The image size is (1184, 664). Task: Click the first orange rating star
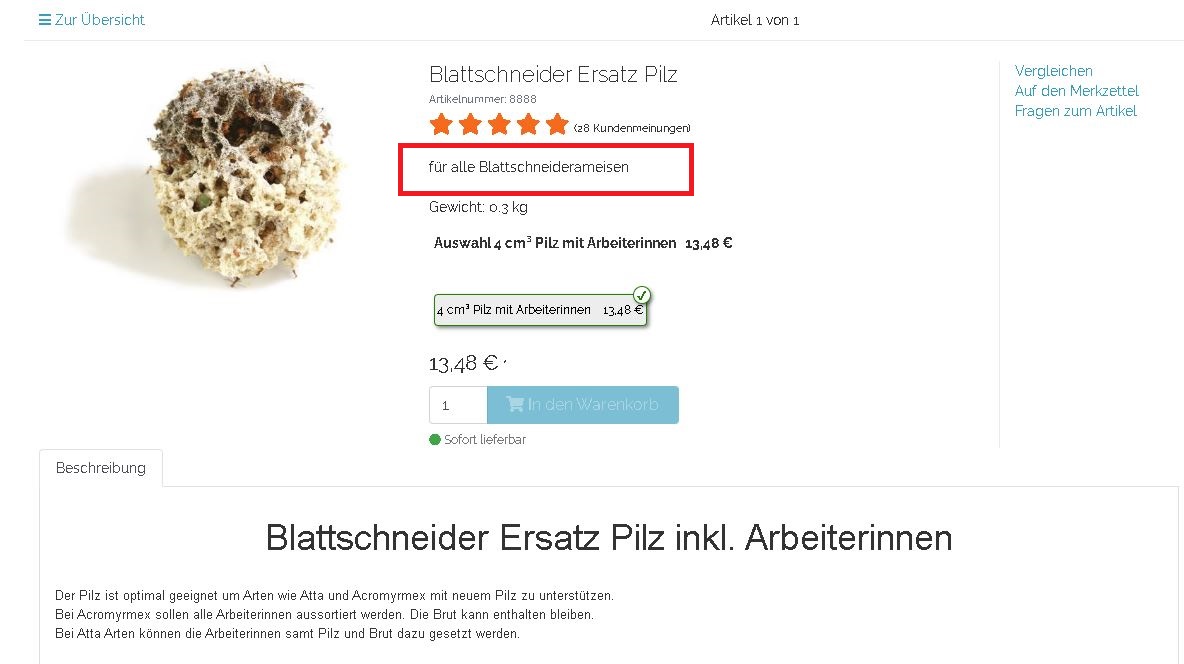click(x=441, y=124)
